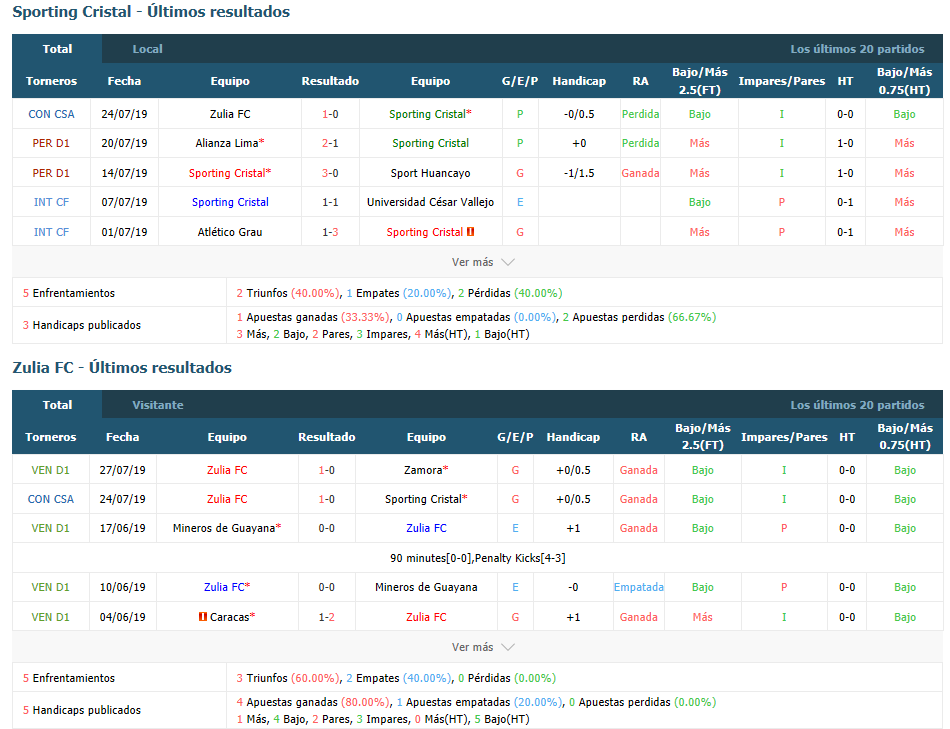Click Resultado column header in Zulia FC table

tap(327, 436)
